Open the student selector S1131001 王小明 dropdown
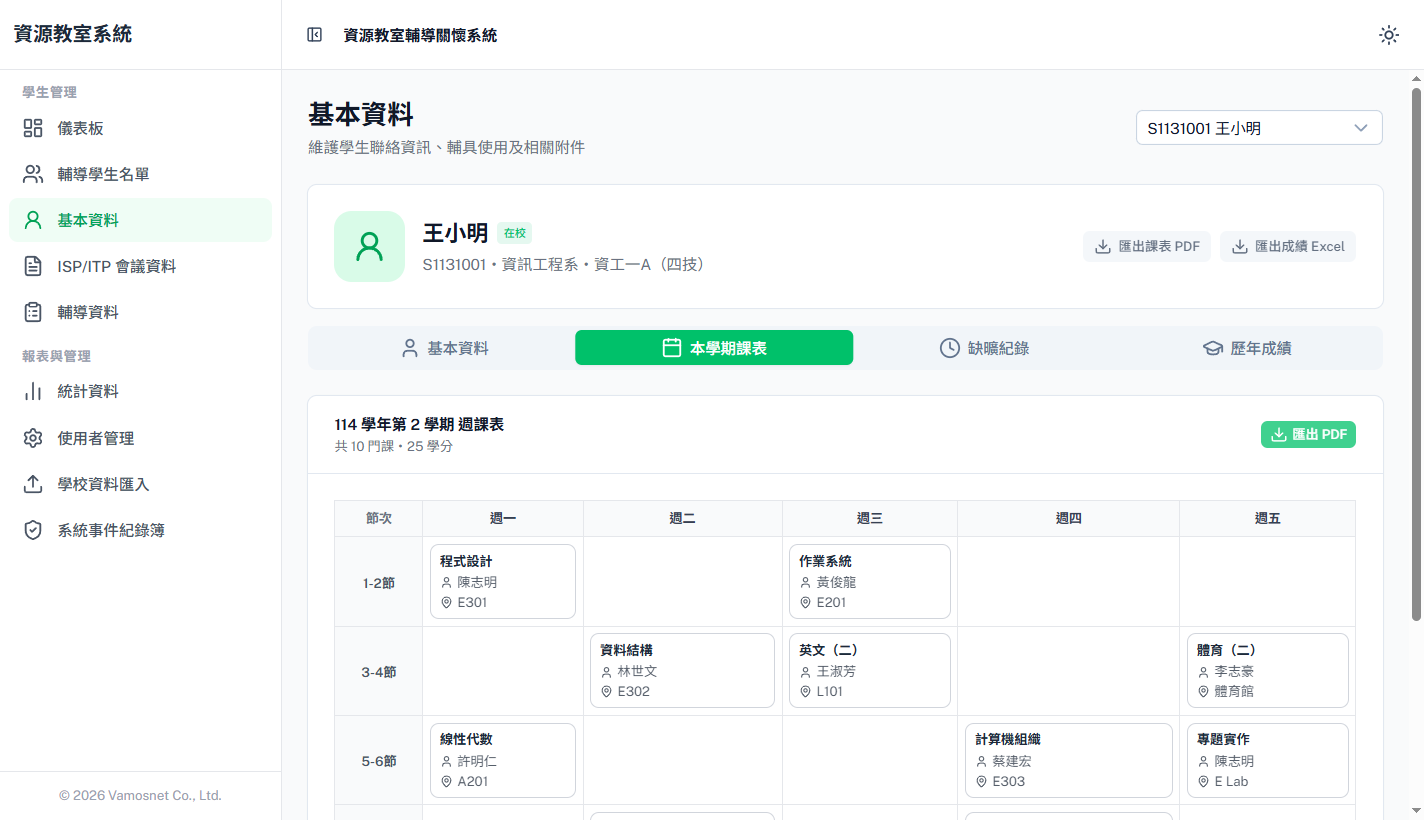 (x=1259, y=128)
